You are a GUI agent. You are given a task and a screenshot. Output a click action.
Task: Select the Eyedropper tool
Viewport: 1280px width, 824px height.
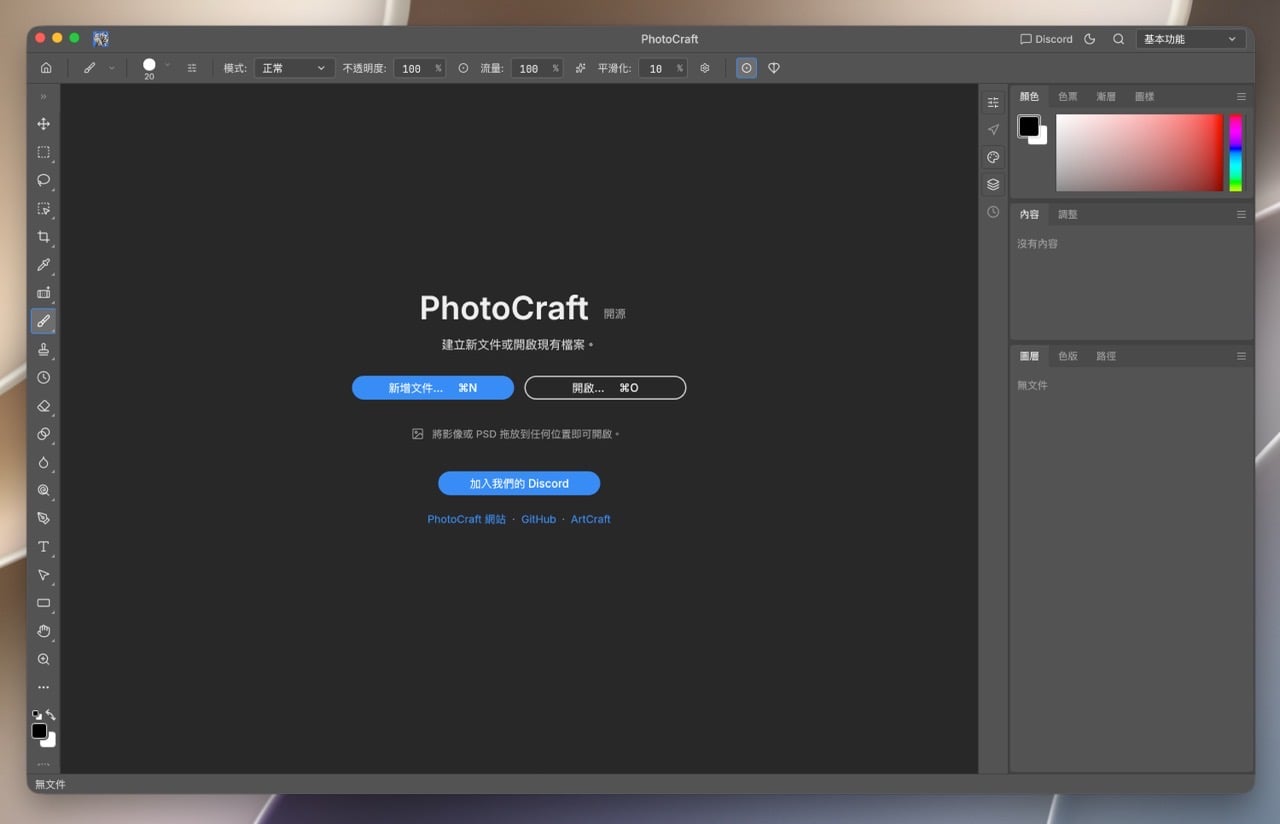click(43, 265)
